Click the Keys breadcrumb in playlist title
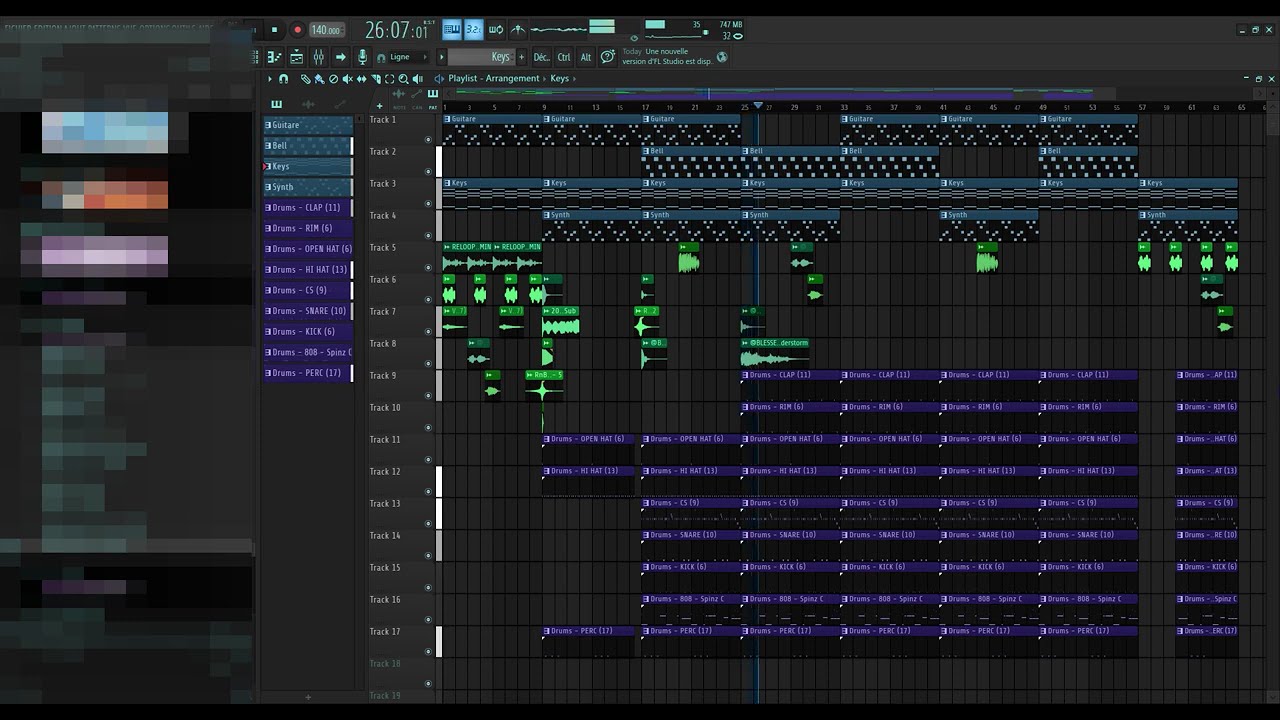This screenshot has height=720, width=1280. [x=559, y=79]
